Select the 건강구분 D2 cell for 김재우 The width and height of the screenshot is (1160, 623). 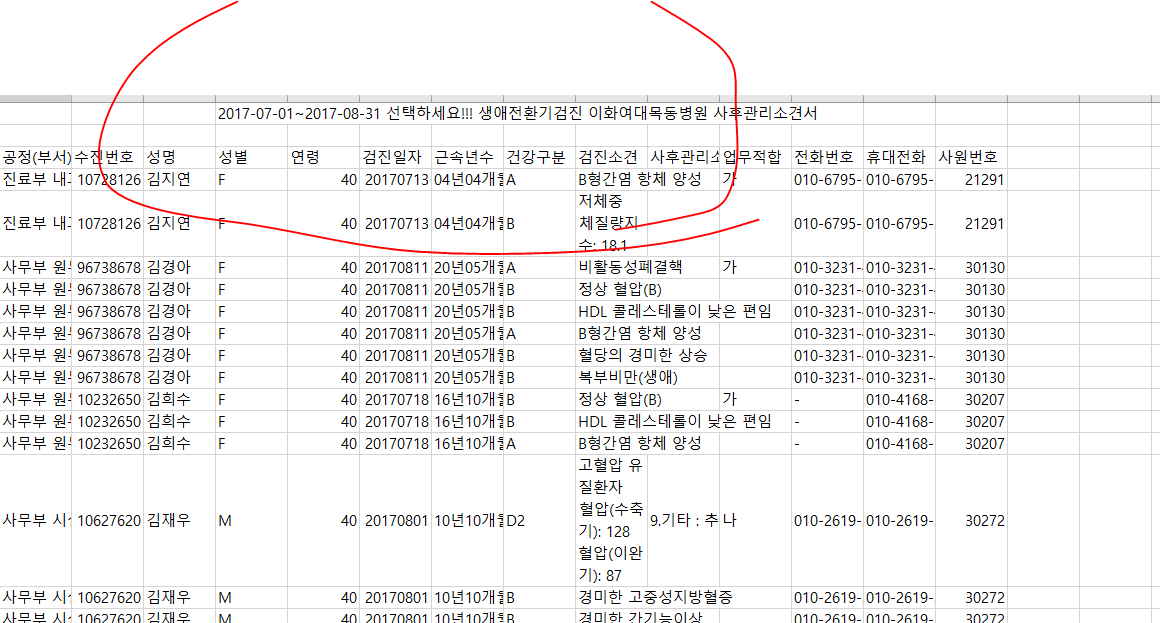539,520
